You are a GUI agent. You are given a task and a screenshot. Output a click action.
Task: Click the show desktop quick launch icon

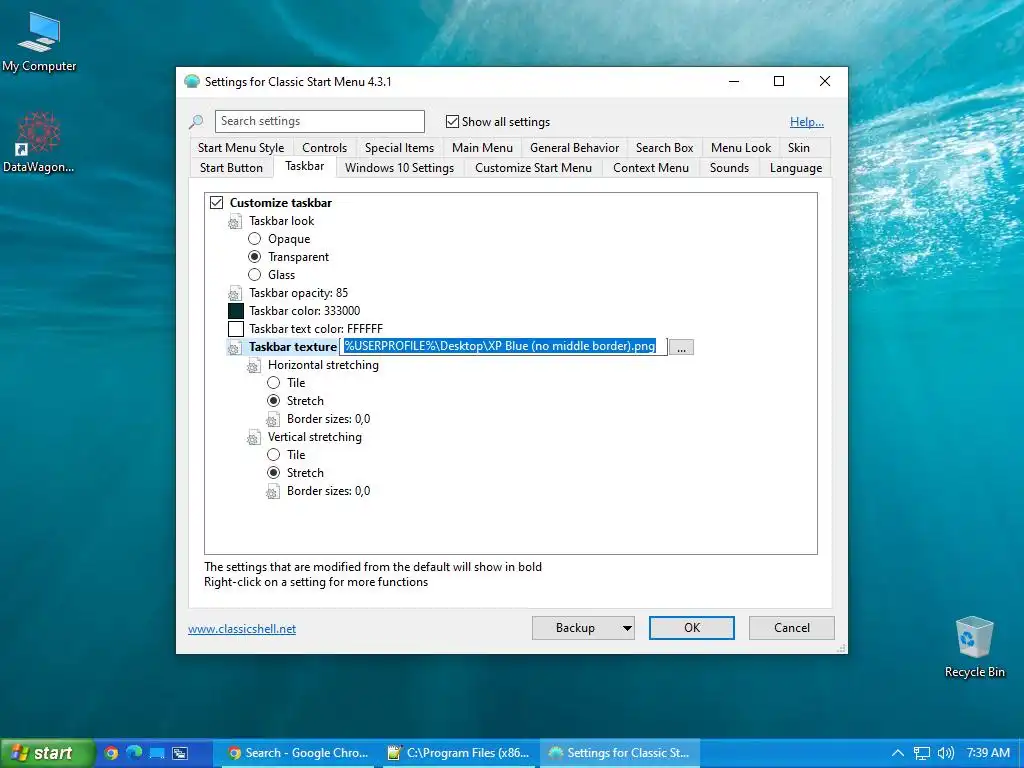[x=157, y=753]
